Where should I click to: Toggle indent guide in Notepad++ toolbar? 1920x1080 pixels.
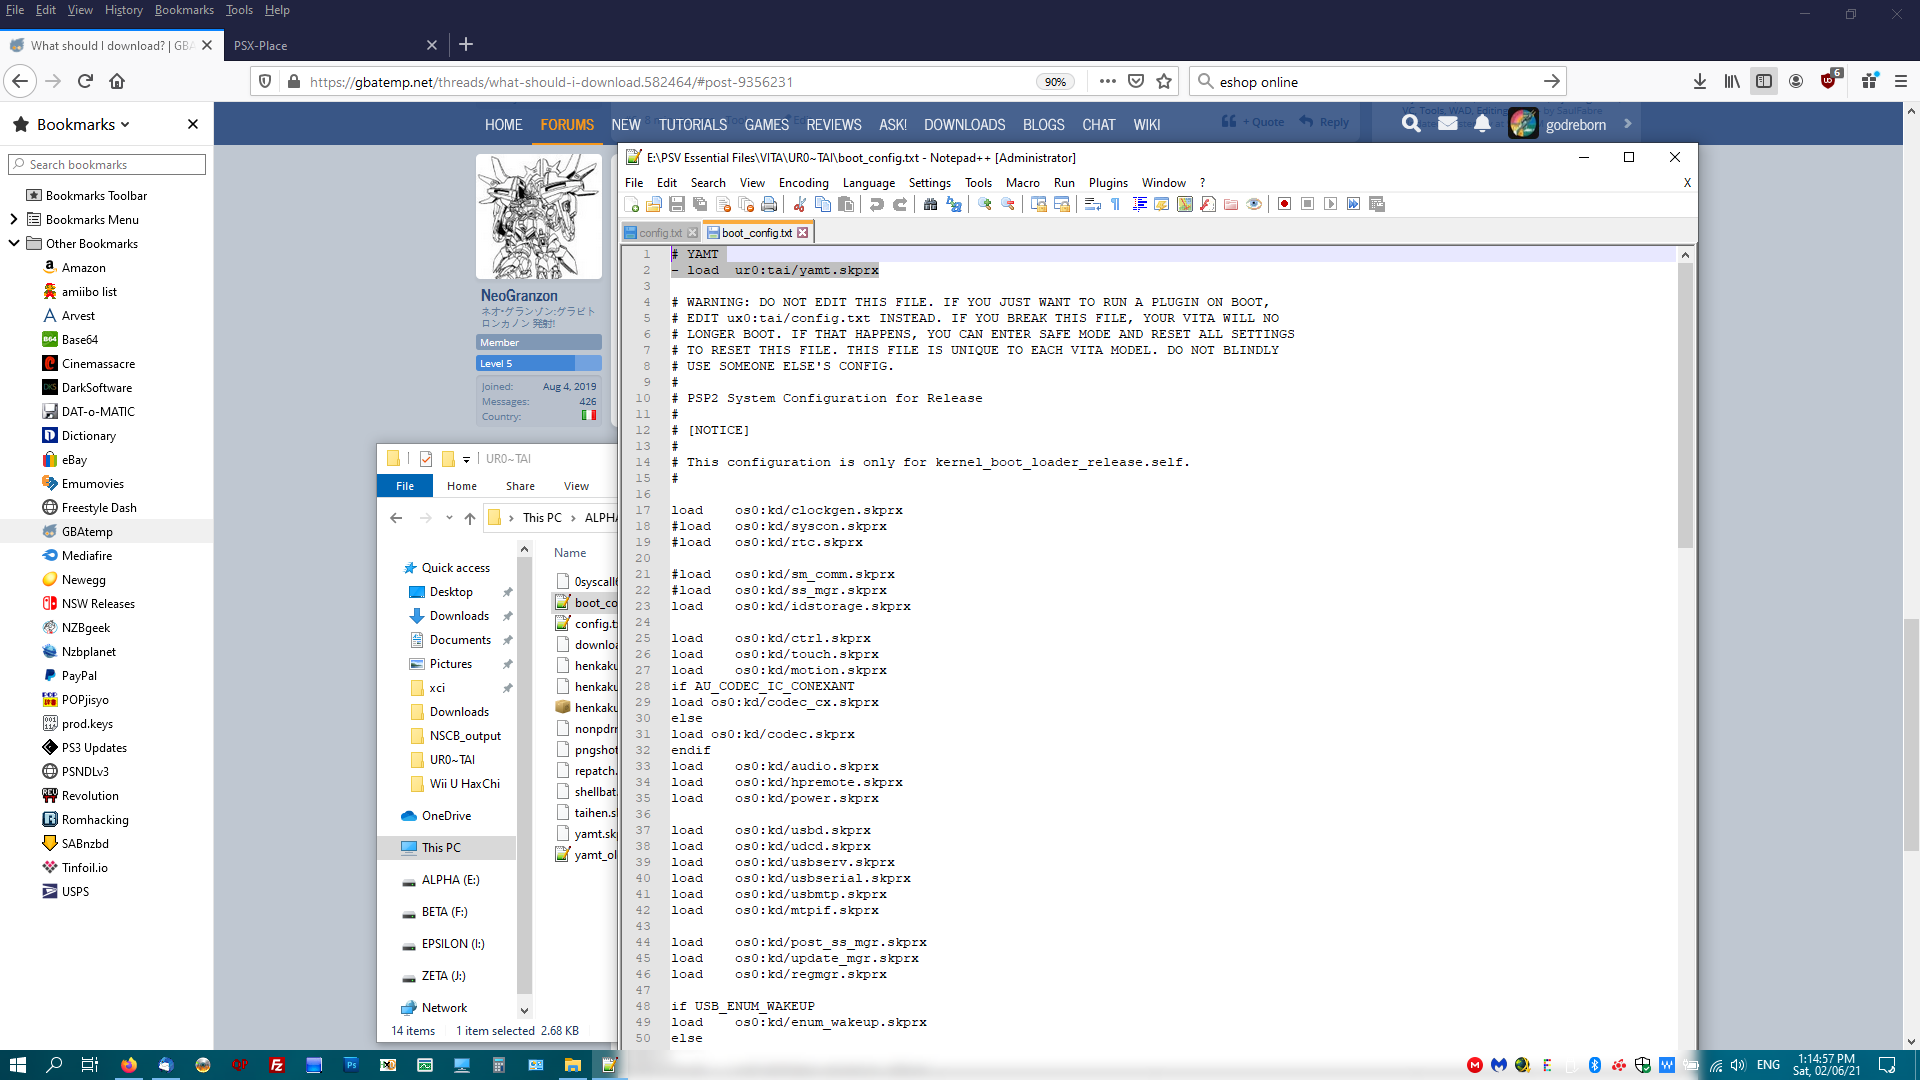[1139, 204]
